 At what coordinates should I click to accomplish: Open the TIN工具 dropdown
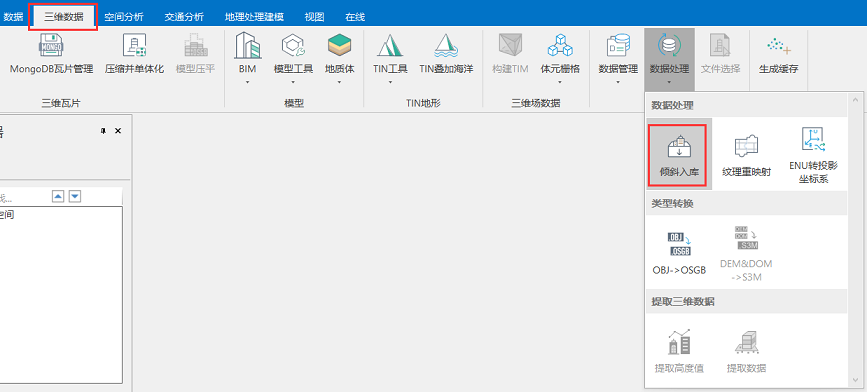click(x=390, y=58)
